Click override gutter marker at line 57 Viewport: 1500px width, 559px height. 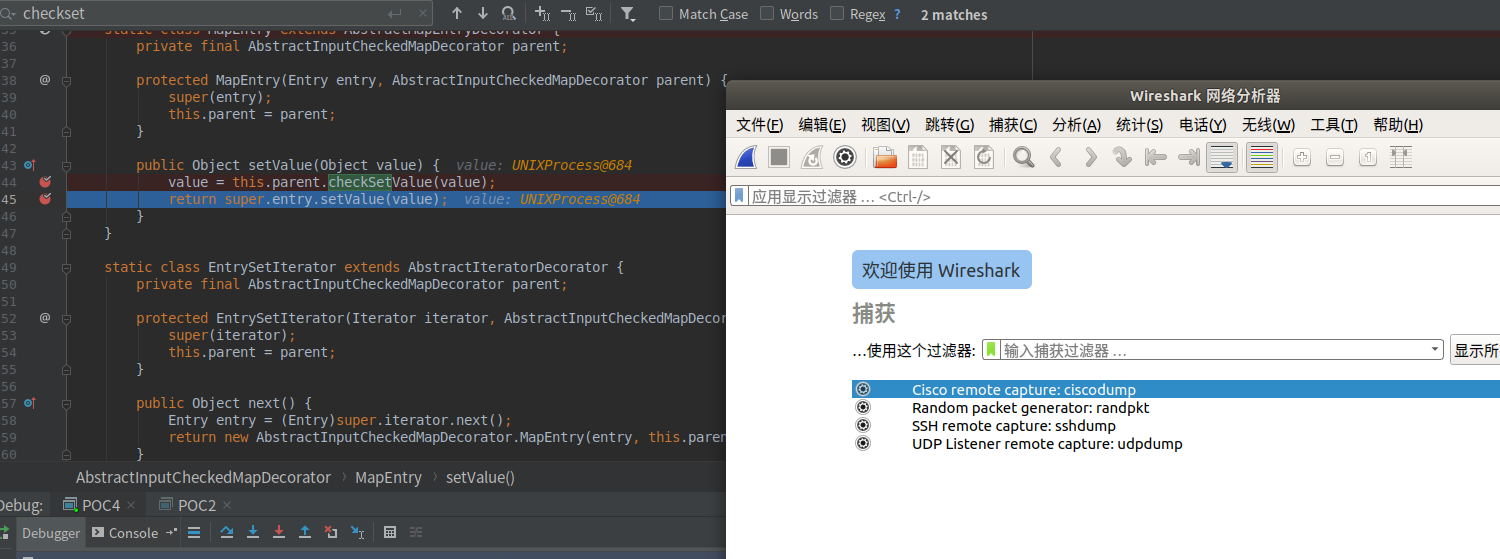tap(29, 403)
